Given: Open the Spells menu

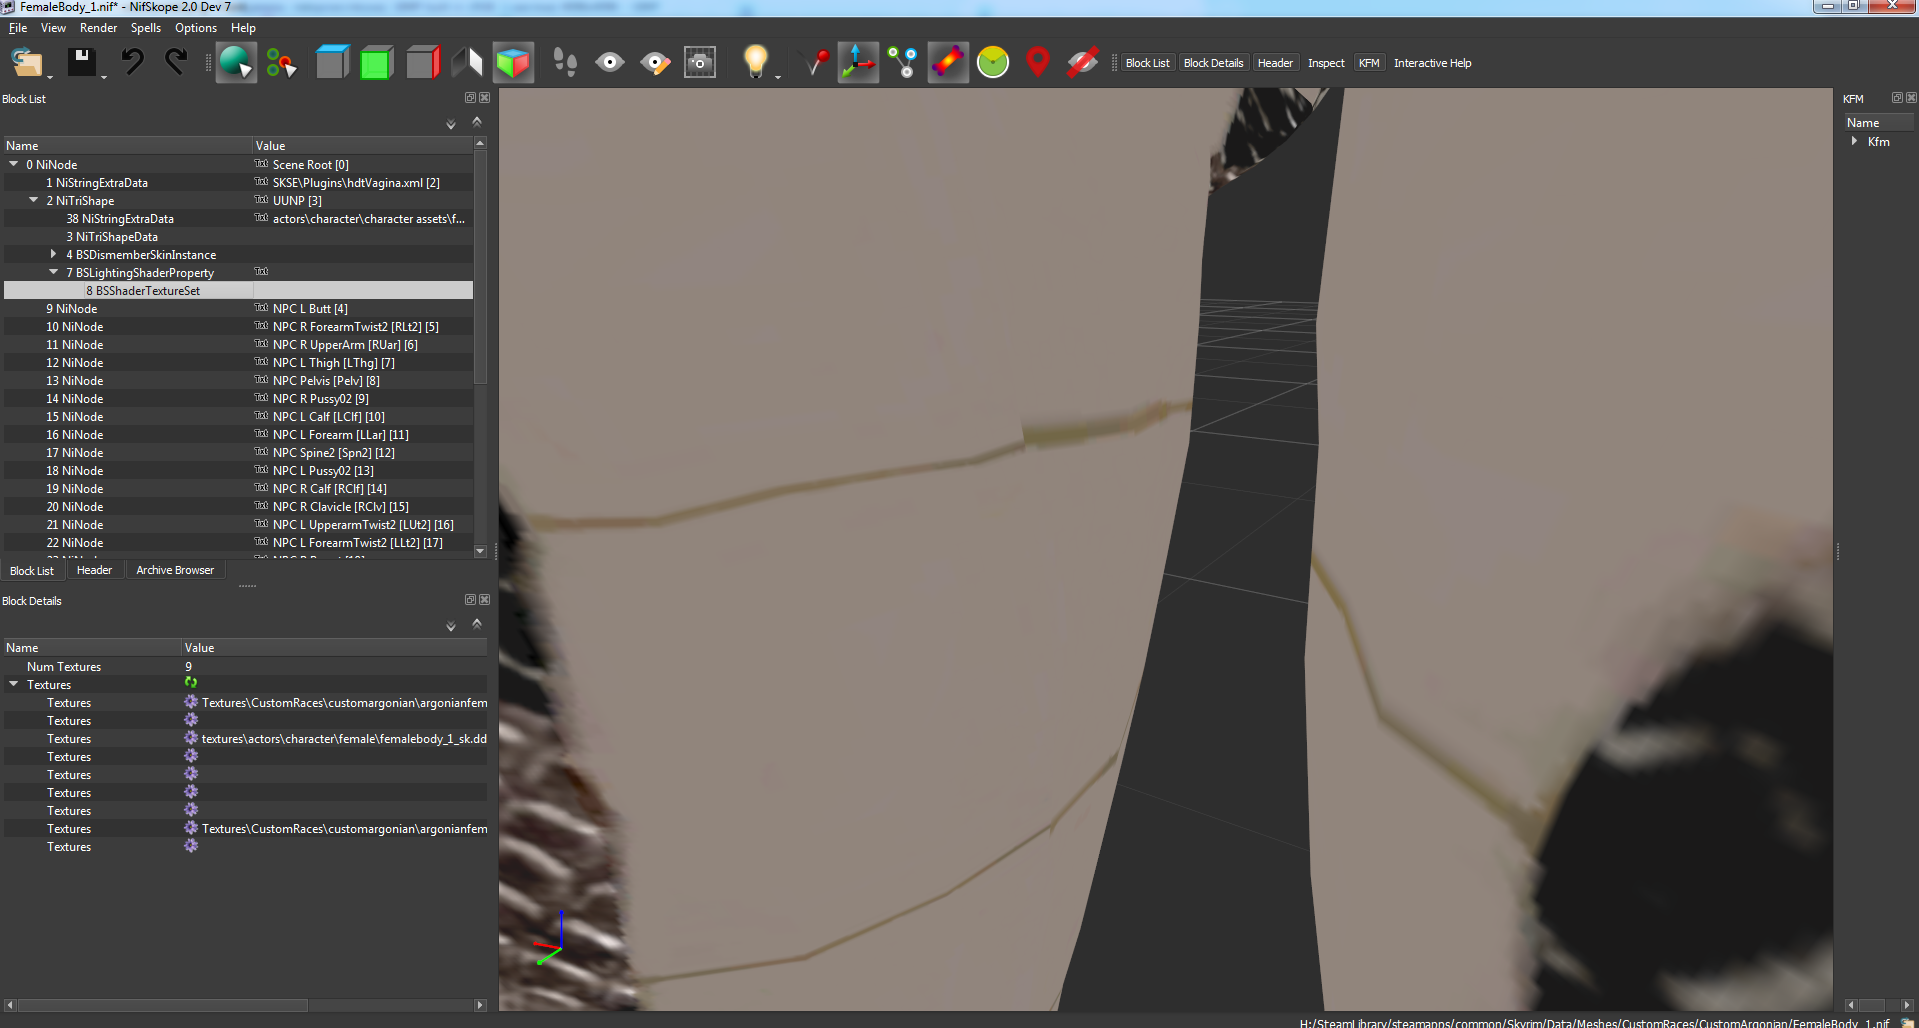Looking at the screenshot, I should (x=145, y=27).
